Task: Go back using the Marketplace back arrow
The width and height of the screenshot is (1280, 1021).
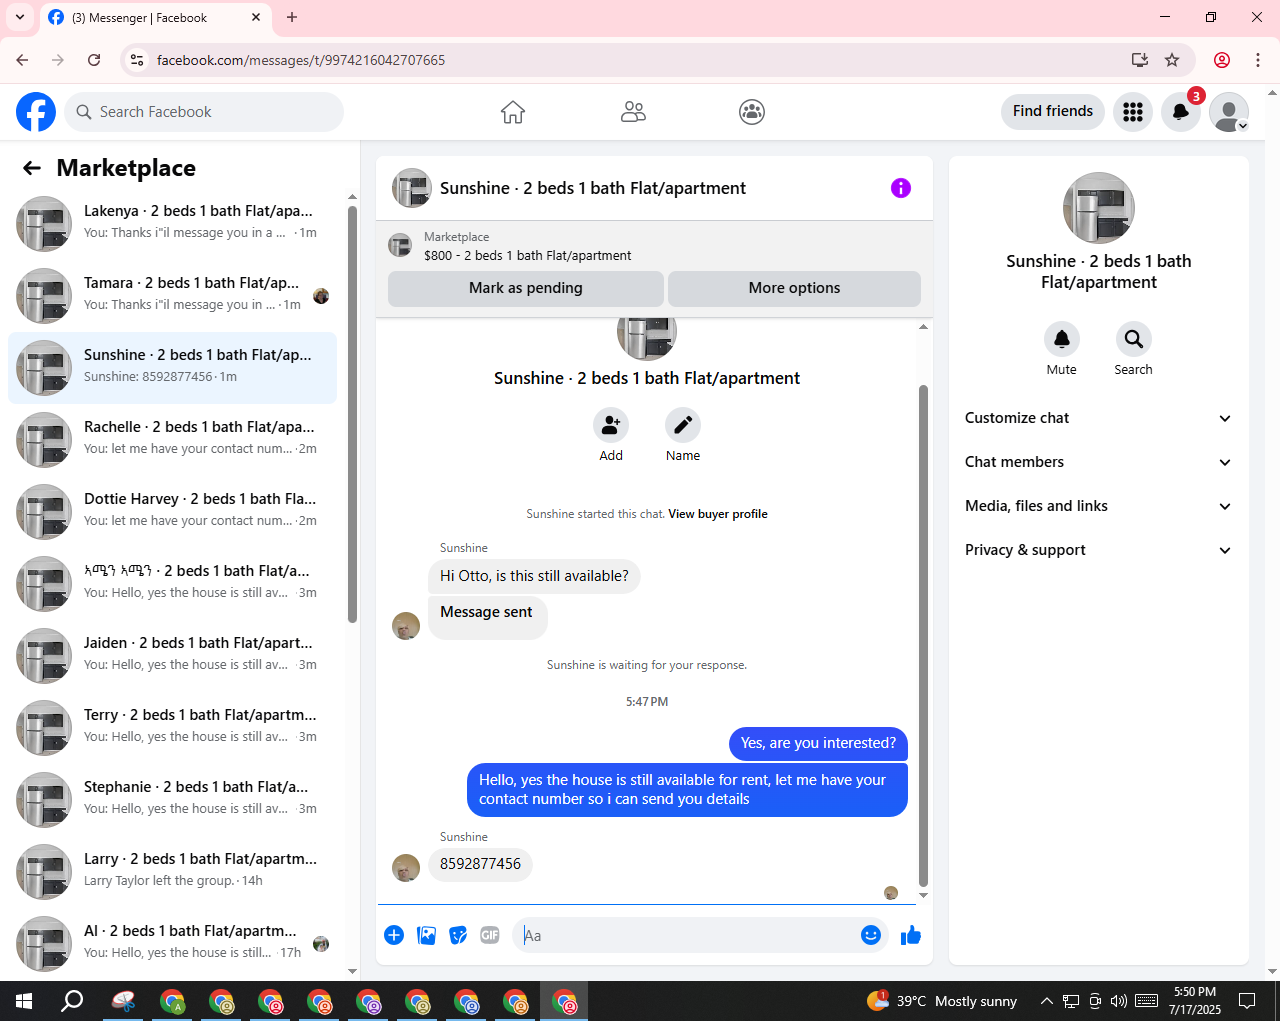Action: tap(32, 168)
